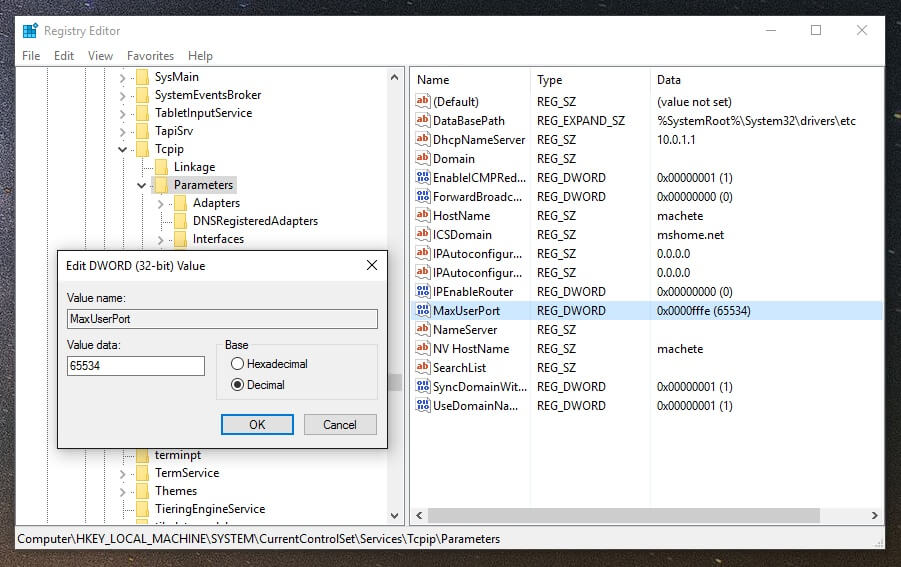This screenshot has height=567, width=901.
Task: Click the 0x0000fffe (65534) data cell
Action: click(703, 311)
